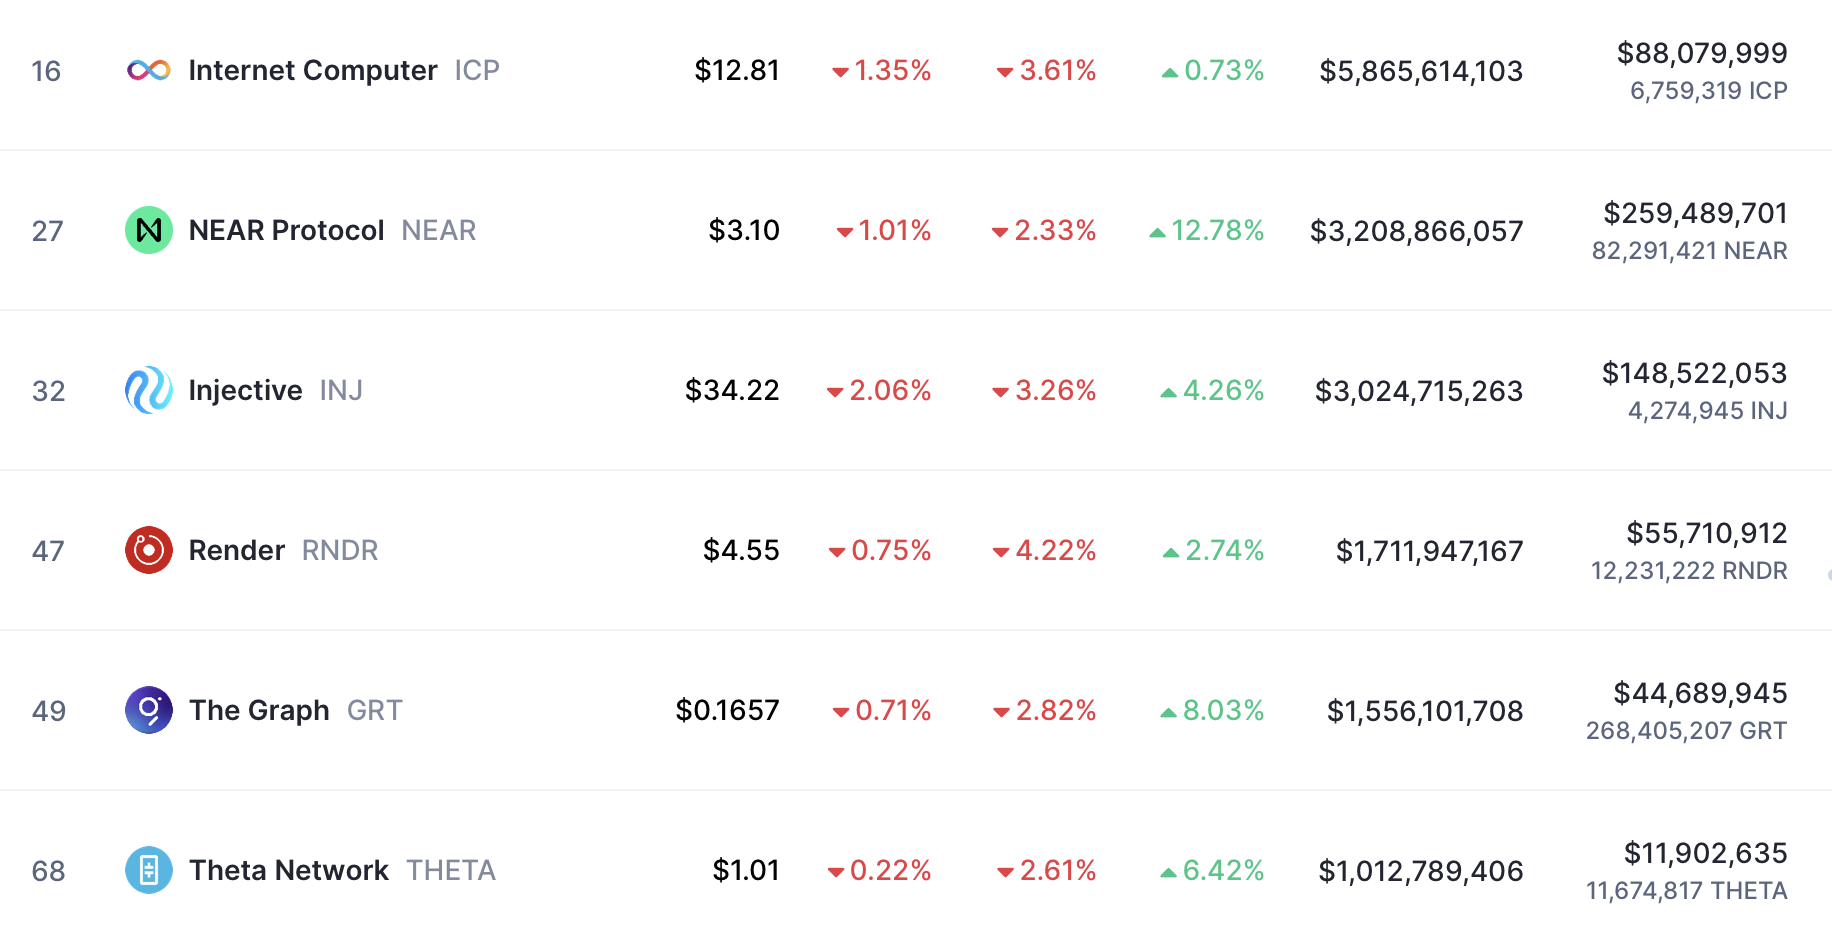This screenshot has width=1832, height=928.
Task: Click The Graph purple logo icon
Action: point(149,710)
